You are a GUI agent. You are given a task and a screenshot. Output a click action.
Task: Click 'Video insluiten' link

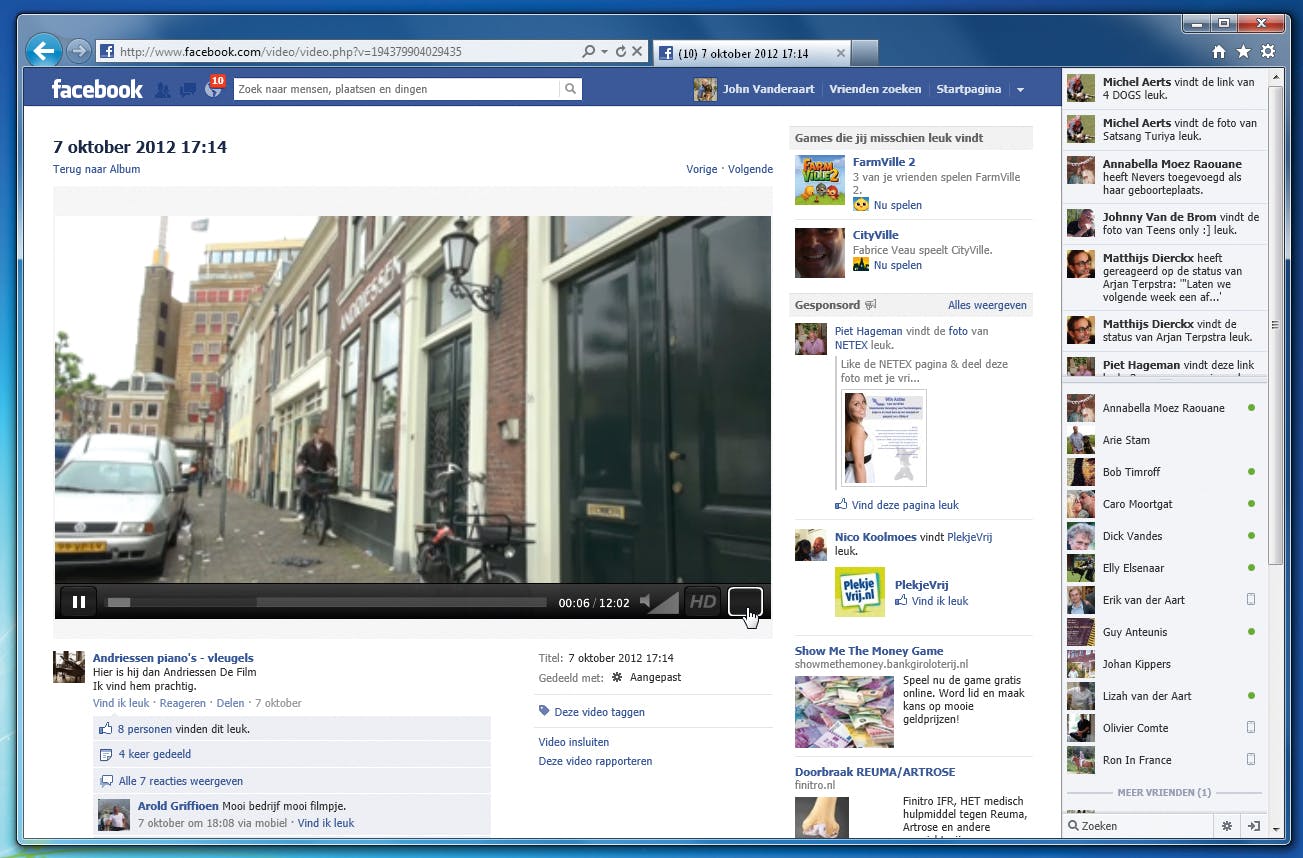tap(574, 742)
